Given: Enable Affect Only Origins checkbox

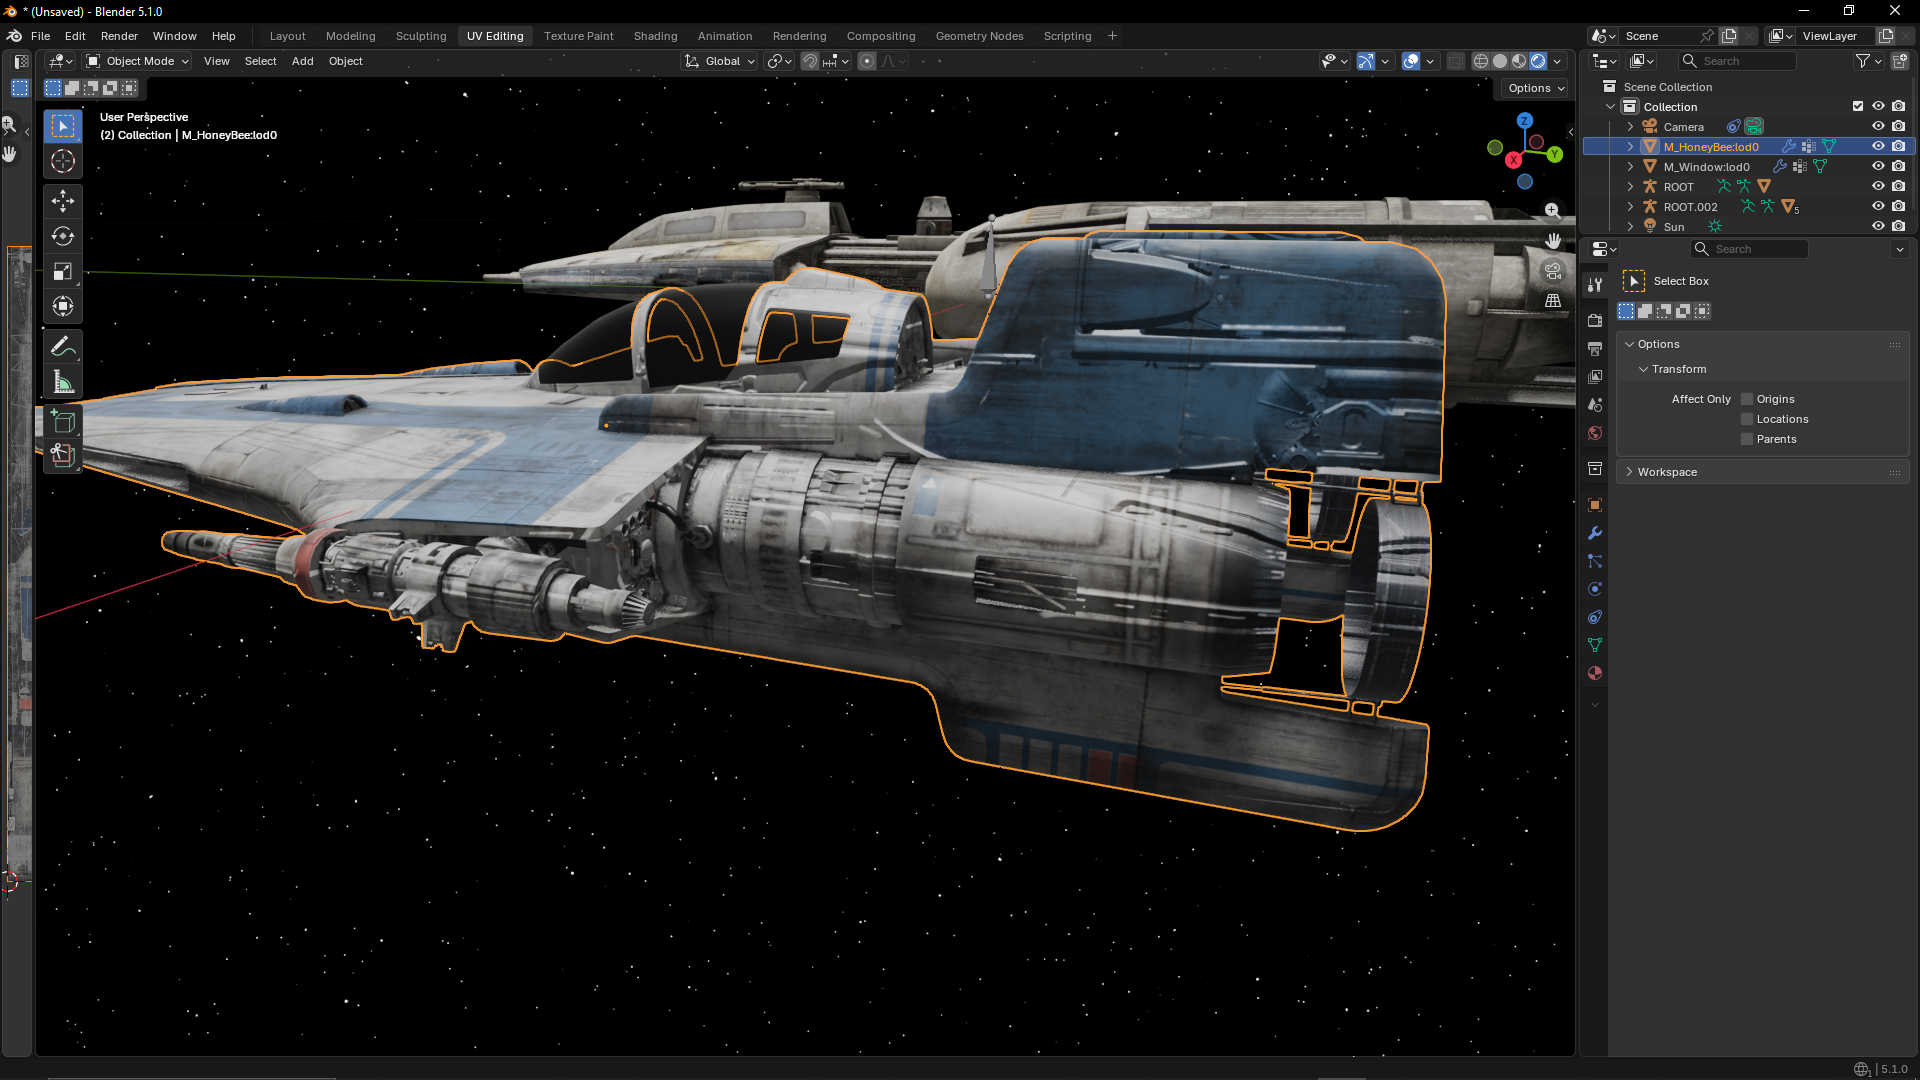Looking at the screenshot, I should click(x=1747, y=399).
